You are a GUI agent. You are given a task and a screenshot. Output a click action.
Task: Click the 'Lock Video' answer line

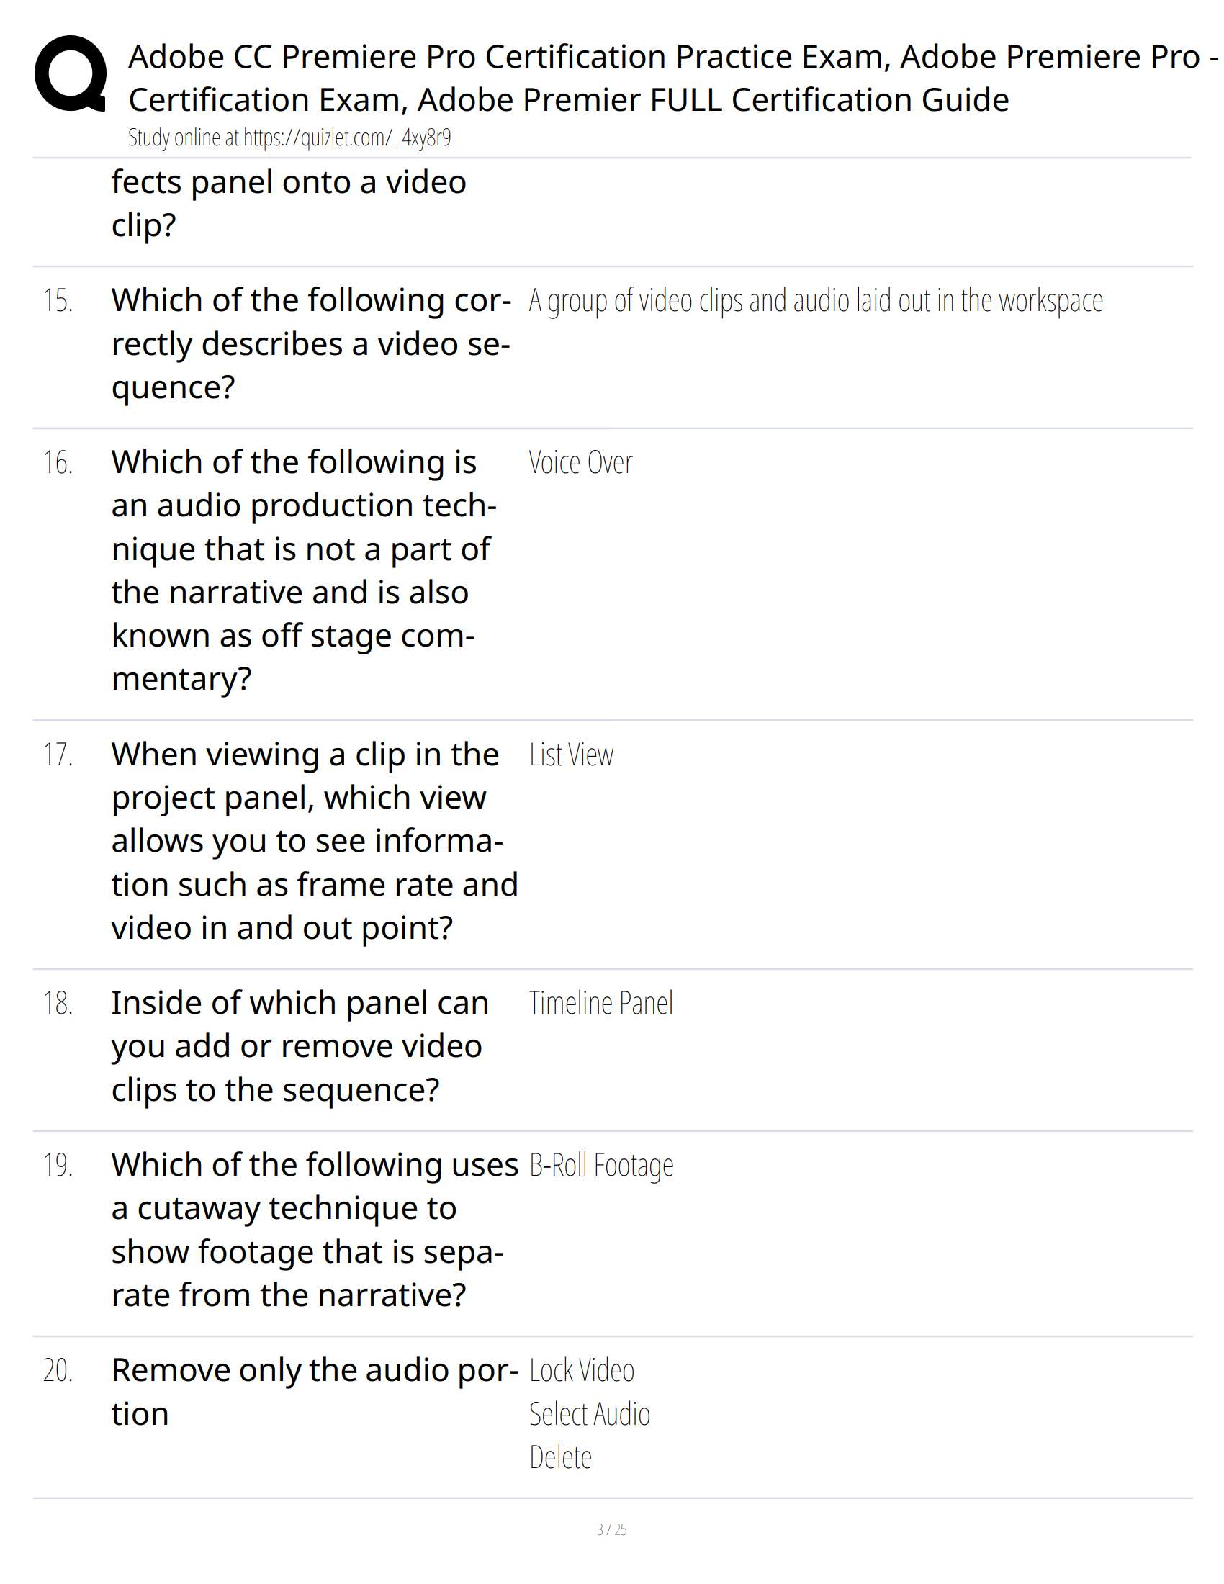(582, 1370)
